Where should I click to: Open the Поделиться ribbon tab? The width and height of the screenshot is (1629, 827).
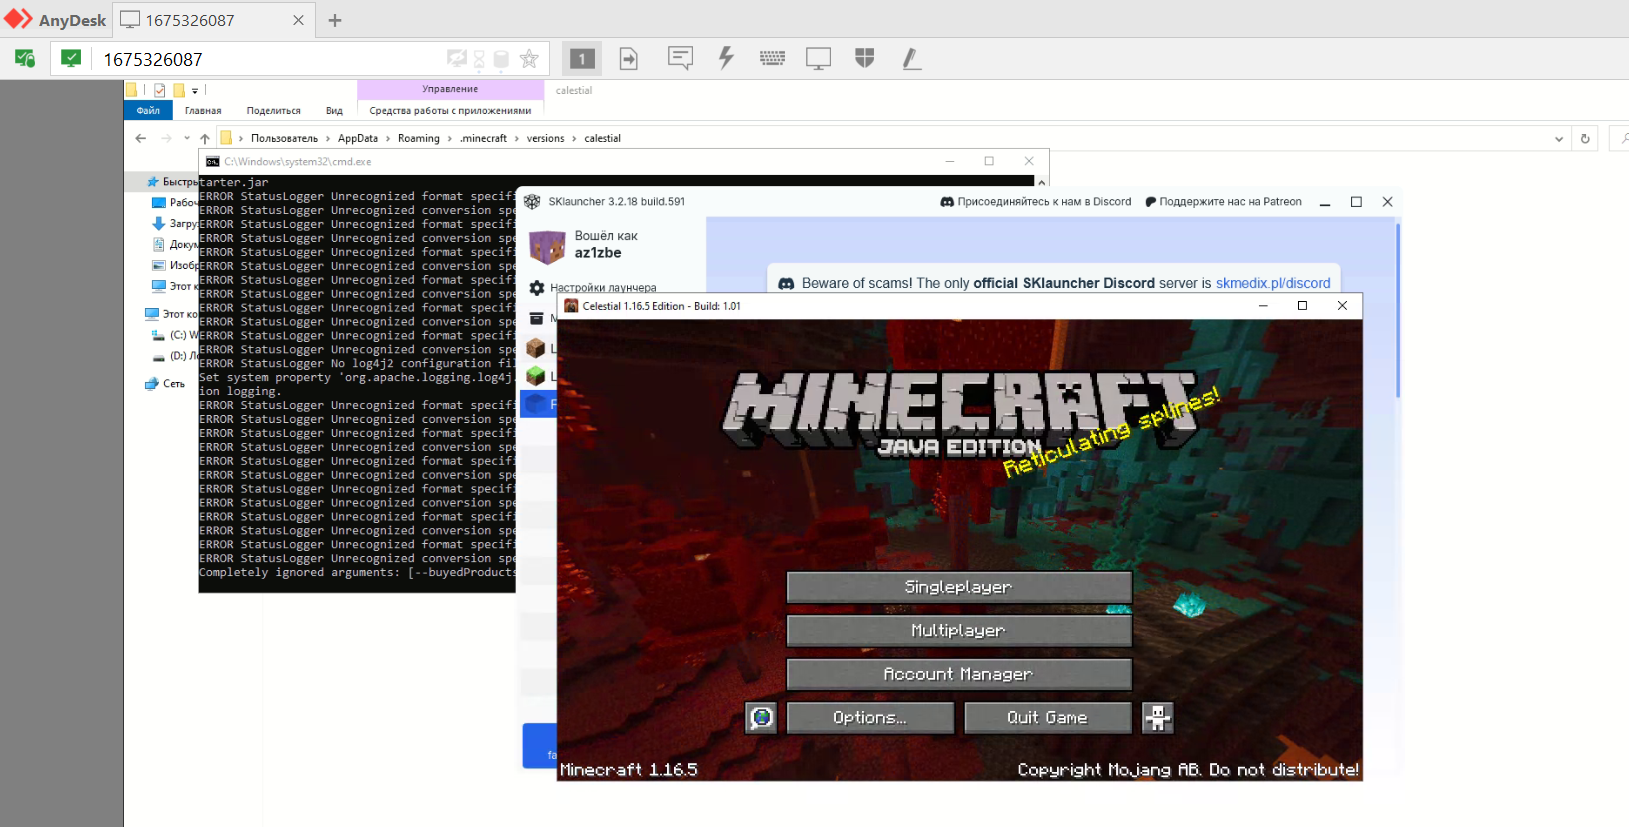tap(273, 111)
